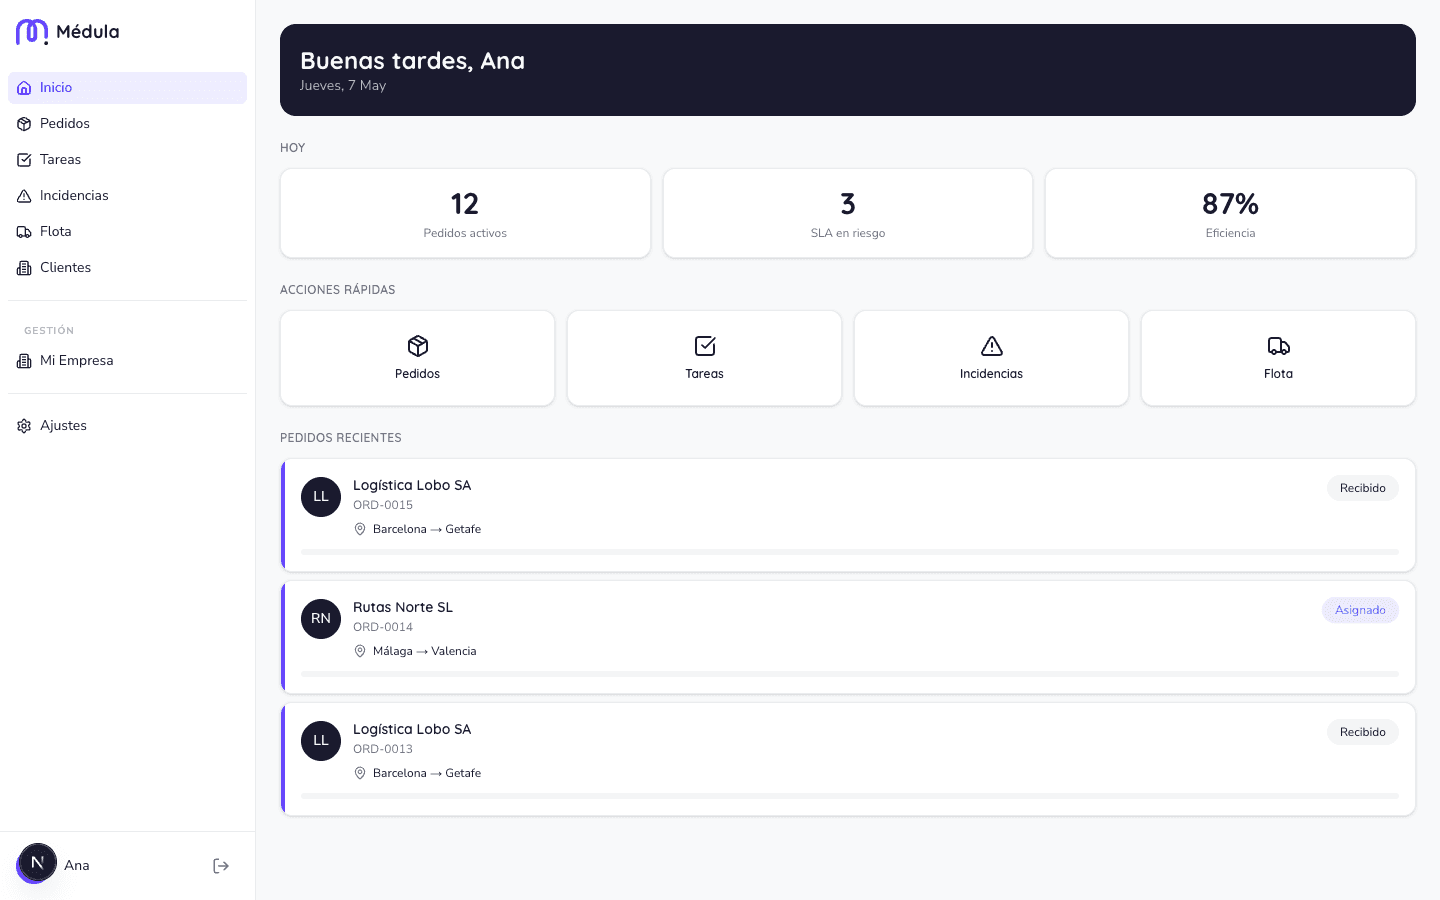
Task: Click the Buenas tardes, Ana heading
Action: [413, 61]
